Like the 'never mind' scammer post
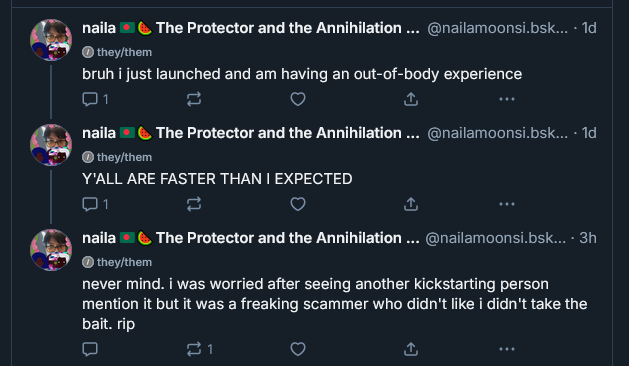629x366 pixels. tap(298, 349)
